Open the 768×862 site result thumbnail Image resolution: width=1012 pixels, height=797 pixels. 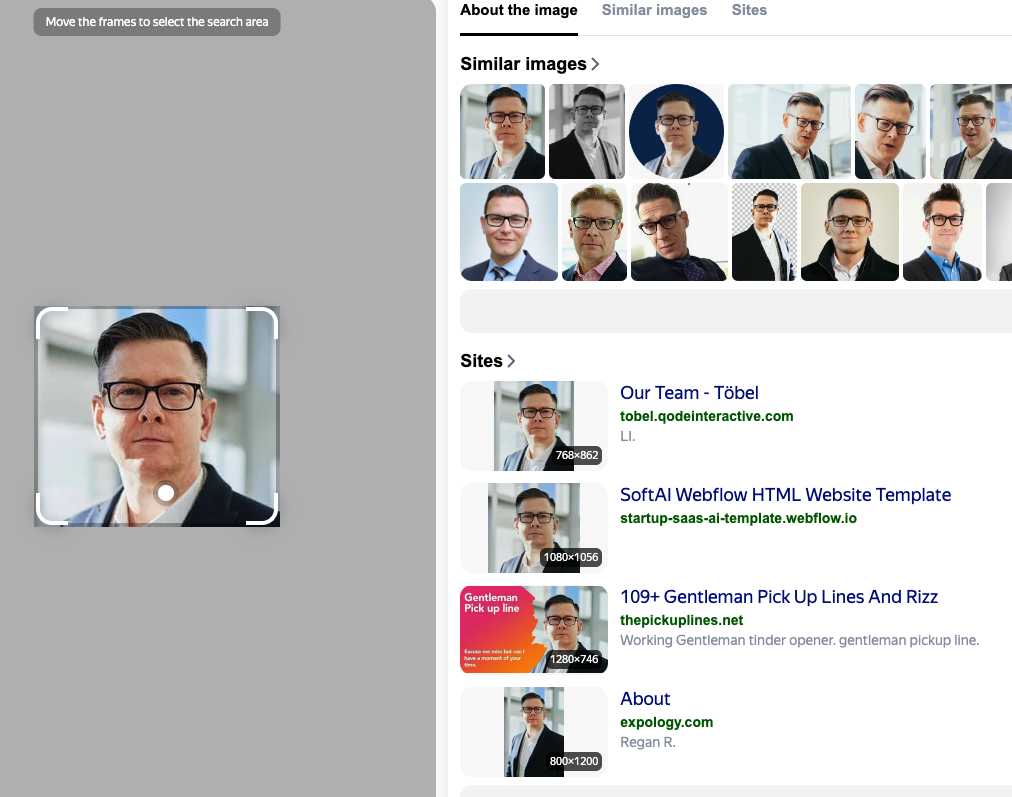coord(534,426)
